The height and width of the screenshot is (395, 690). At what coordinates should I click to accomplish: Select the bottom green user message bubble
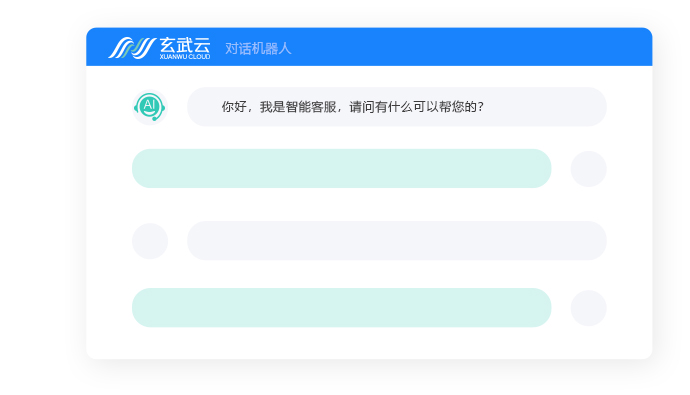(341, 307)
